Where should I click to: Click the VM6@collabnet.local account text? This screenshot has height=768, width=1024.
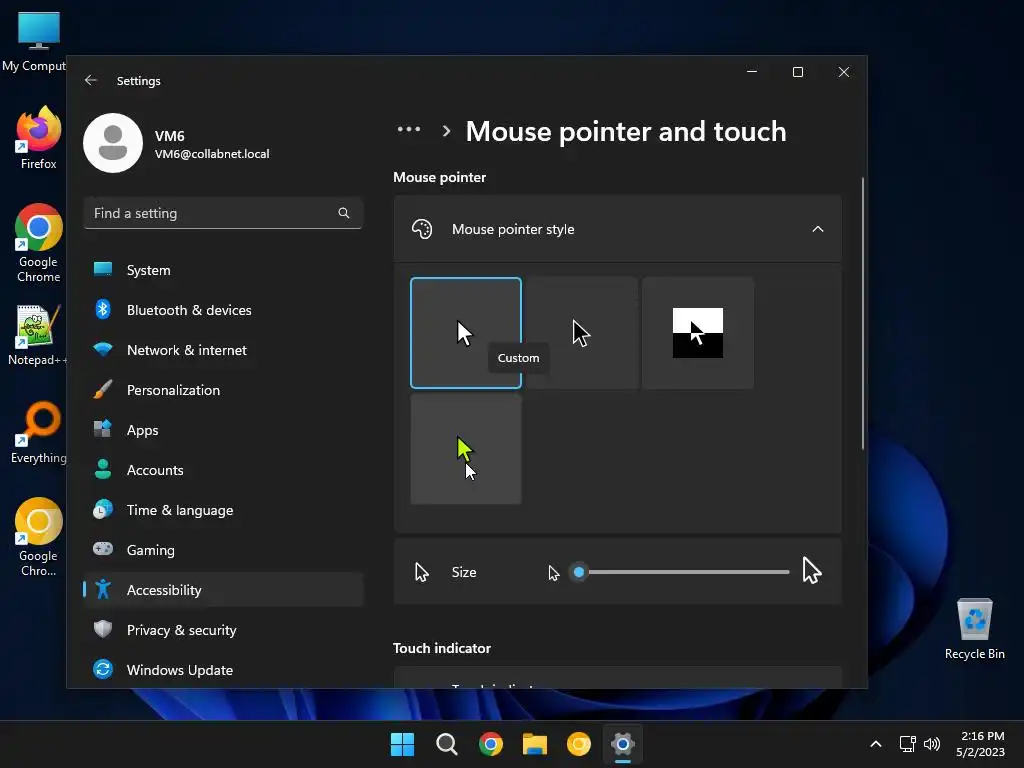click(212, 154)
